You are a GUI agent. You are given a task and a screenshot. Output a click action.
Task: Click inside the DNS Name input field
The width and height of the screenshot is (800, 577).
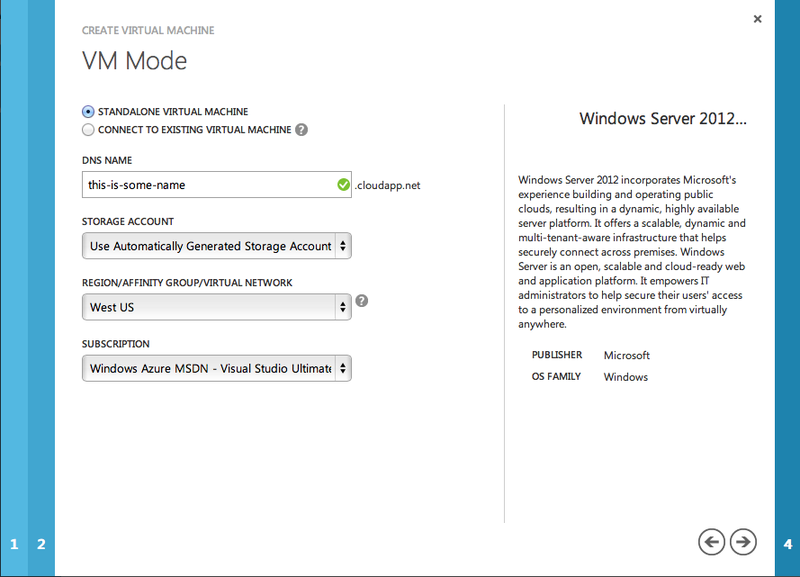click(x=200, y=184)
